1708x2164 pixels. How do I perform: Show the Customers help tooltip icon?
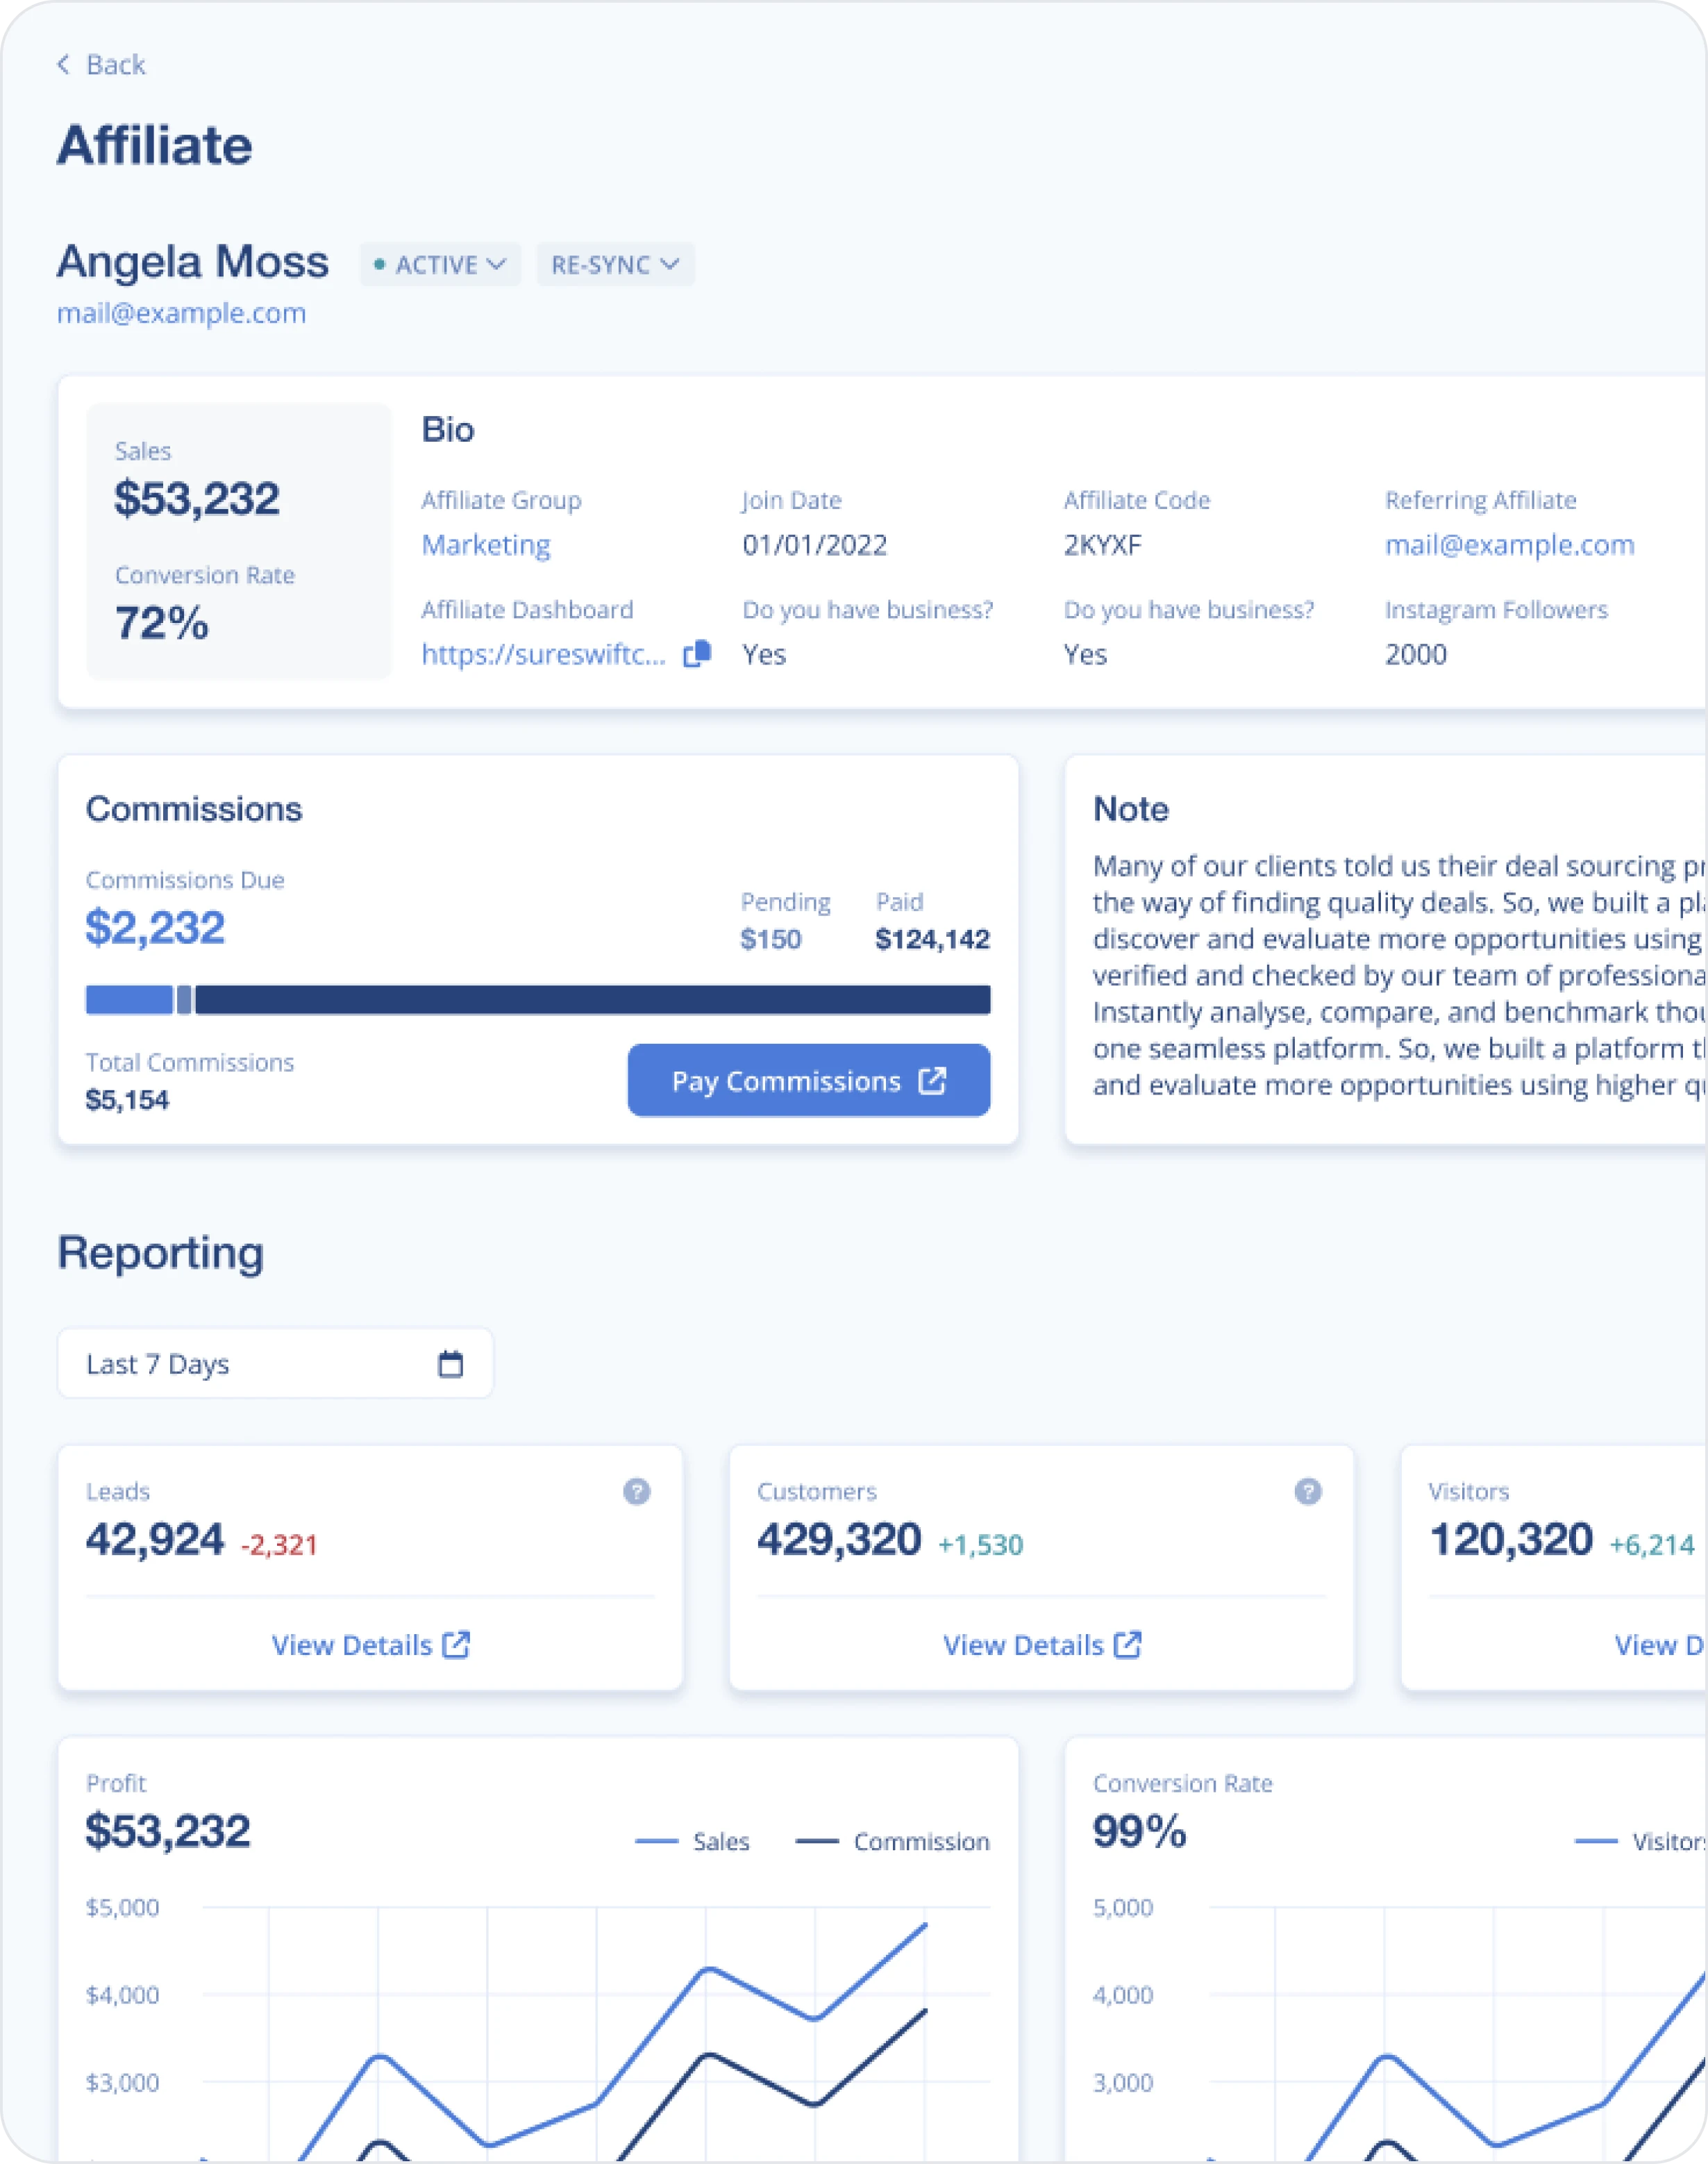1308,1492
